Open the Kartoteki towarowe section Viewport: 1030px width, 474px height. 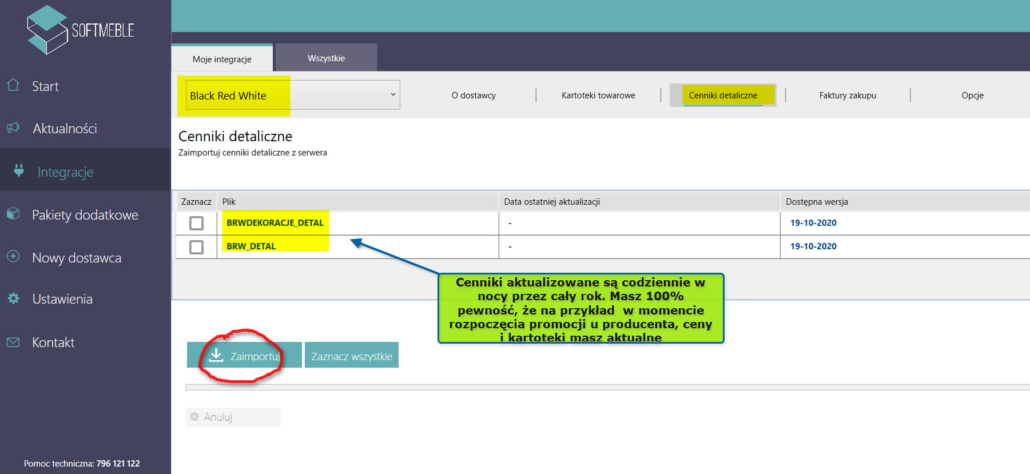click(x=598, y=96)
